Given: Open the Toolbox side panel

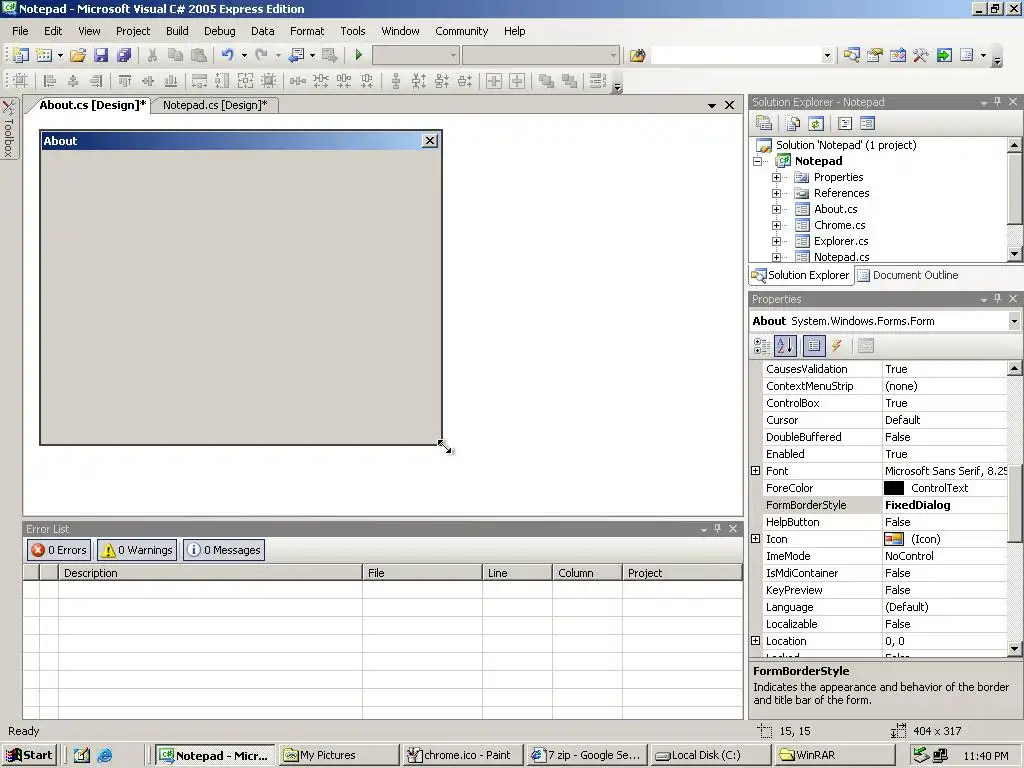Looking at the screenshot, I should pyautogui.click(x=8, y=129).
